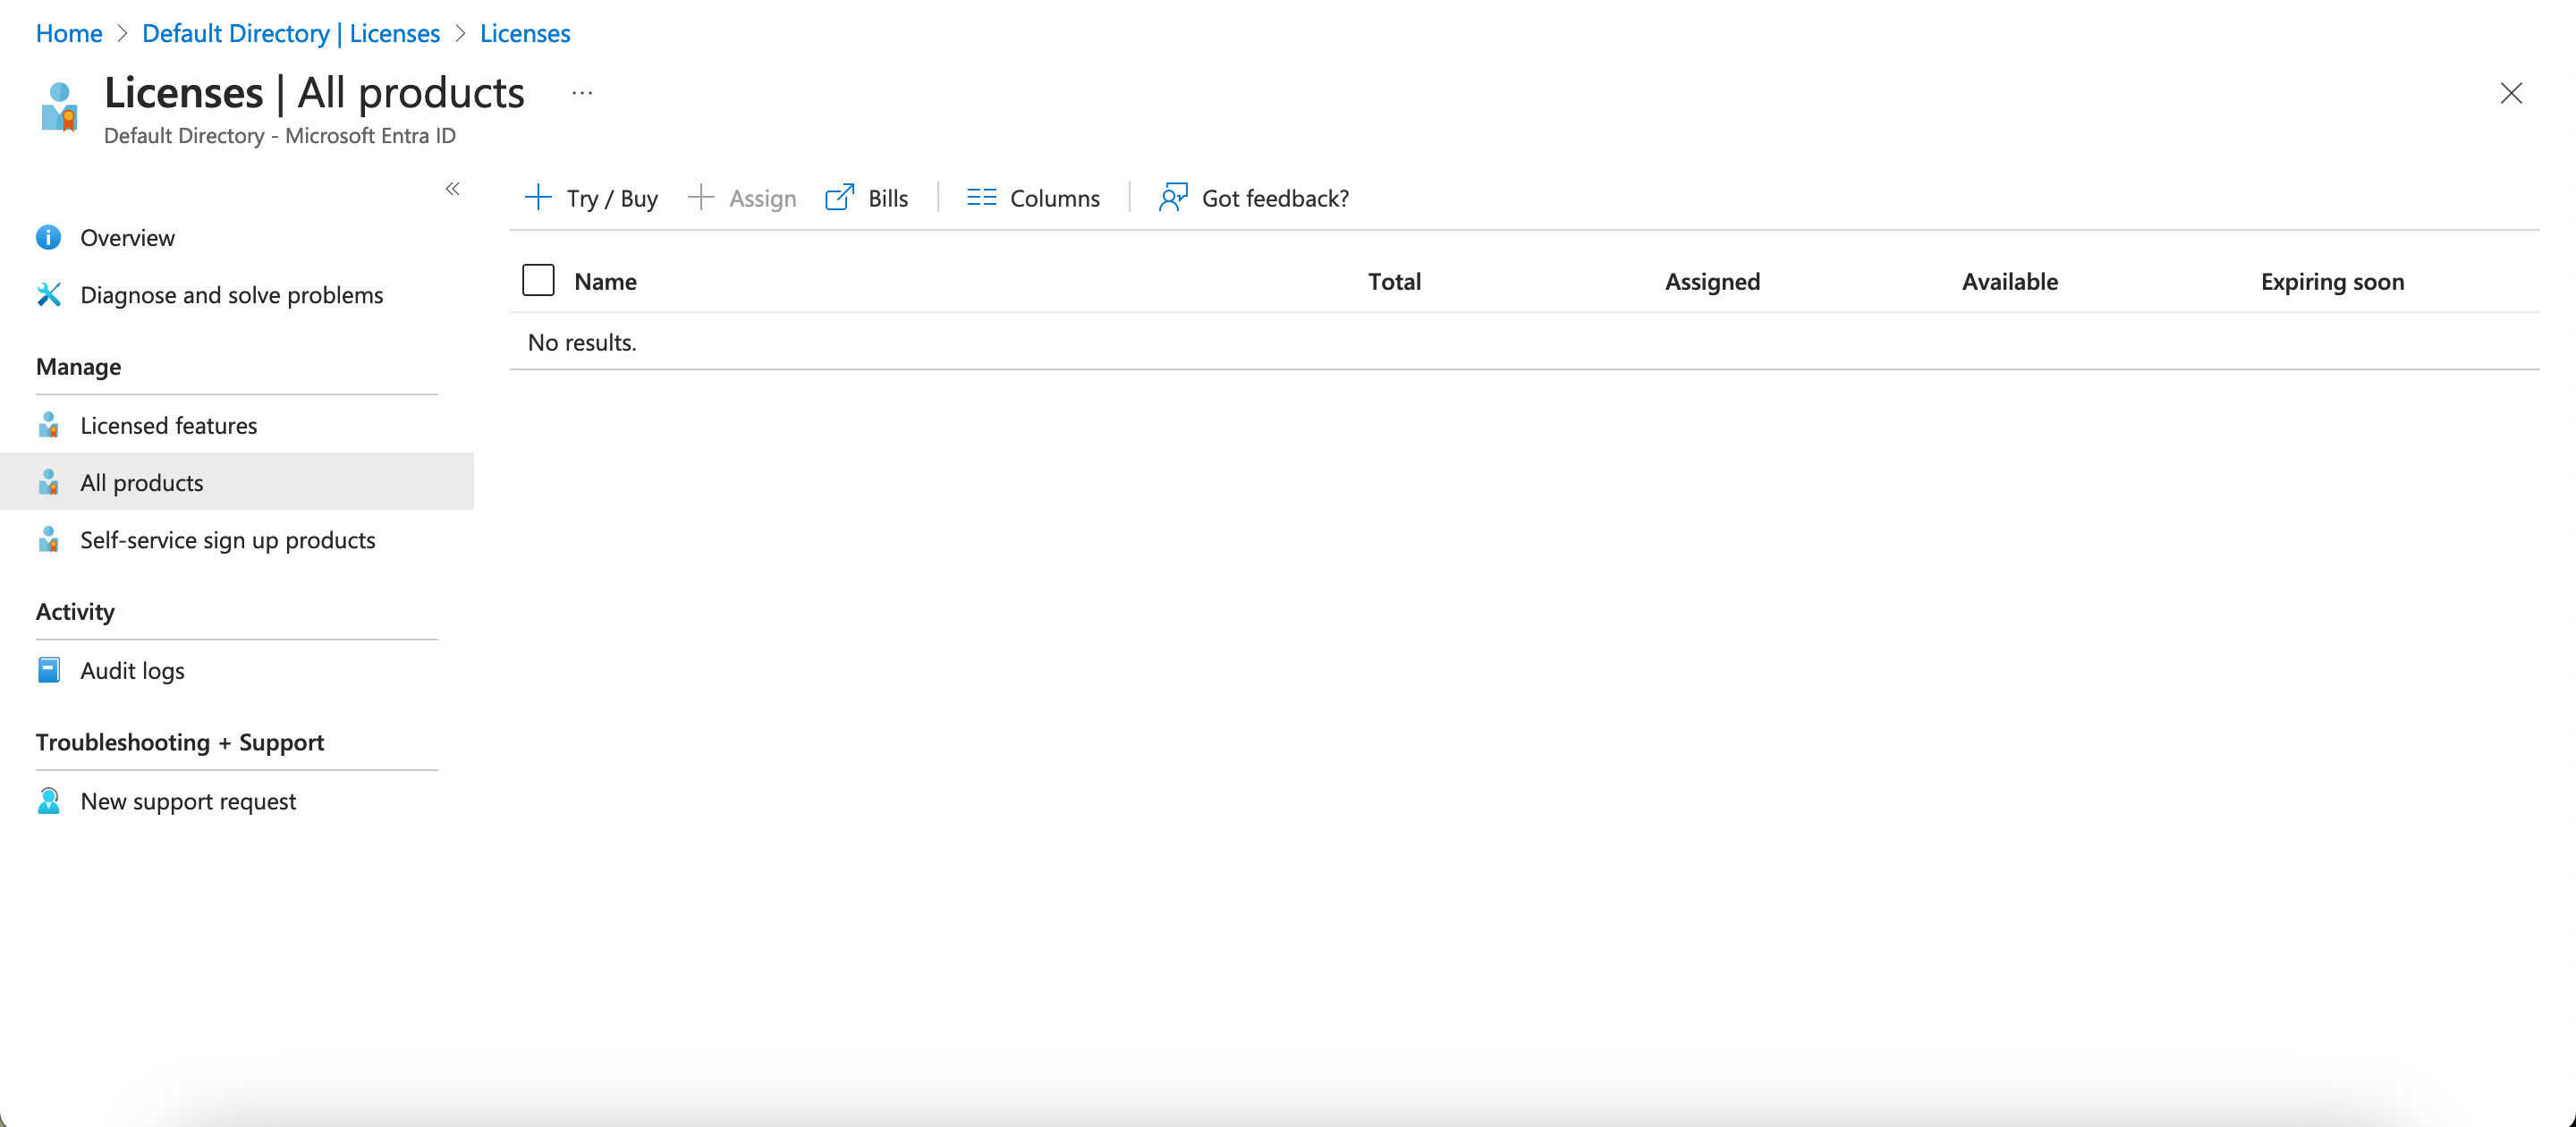Click the Diagnose and solve problems wrench icon
Viewport: 2576px width, 1127px height.
click(x=48, y=294)
